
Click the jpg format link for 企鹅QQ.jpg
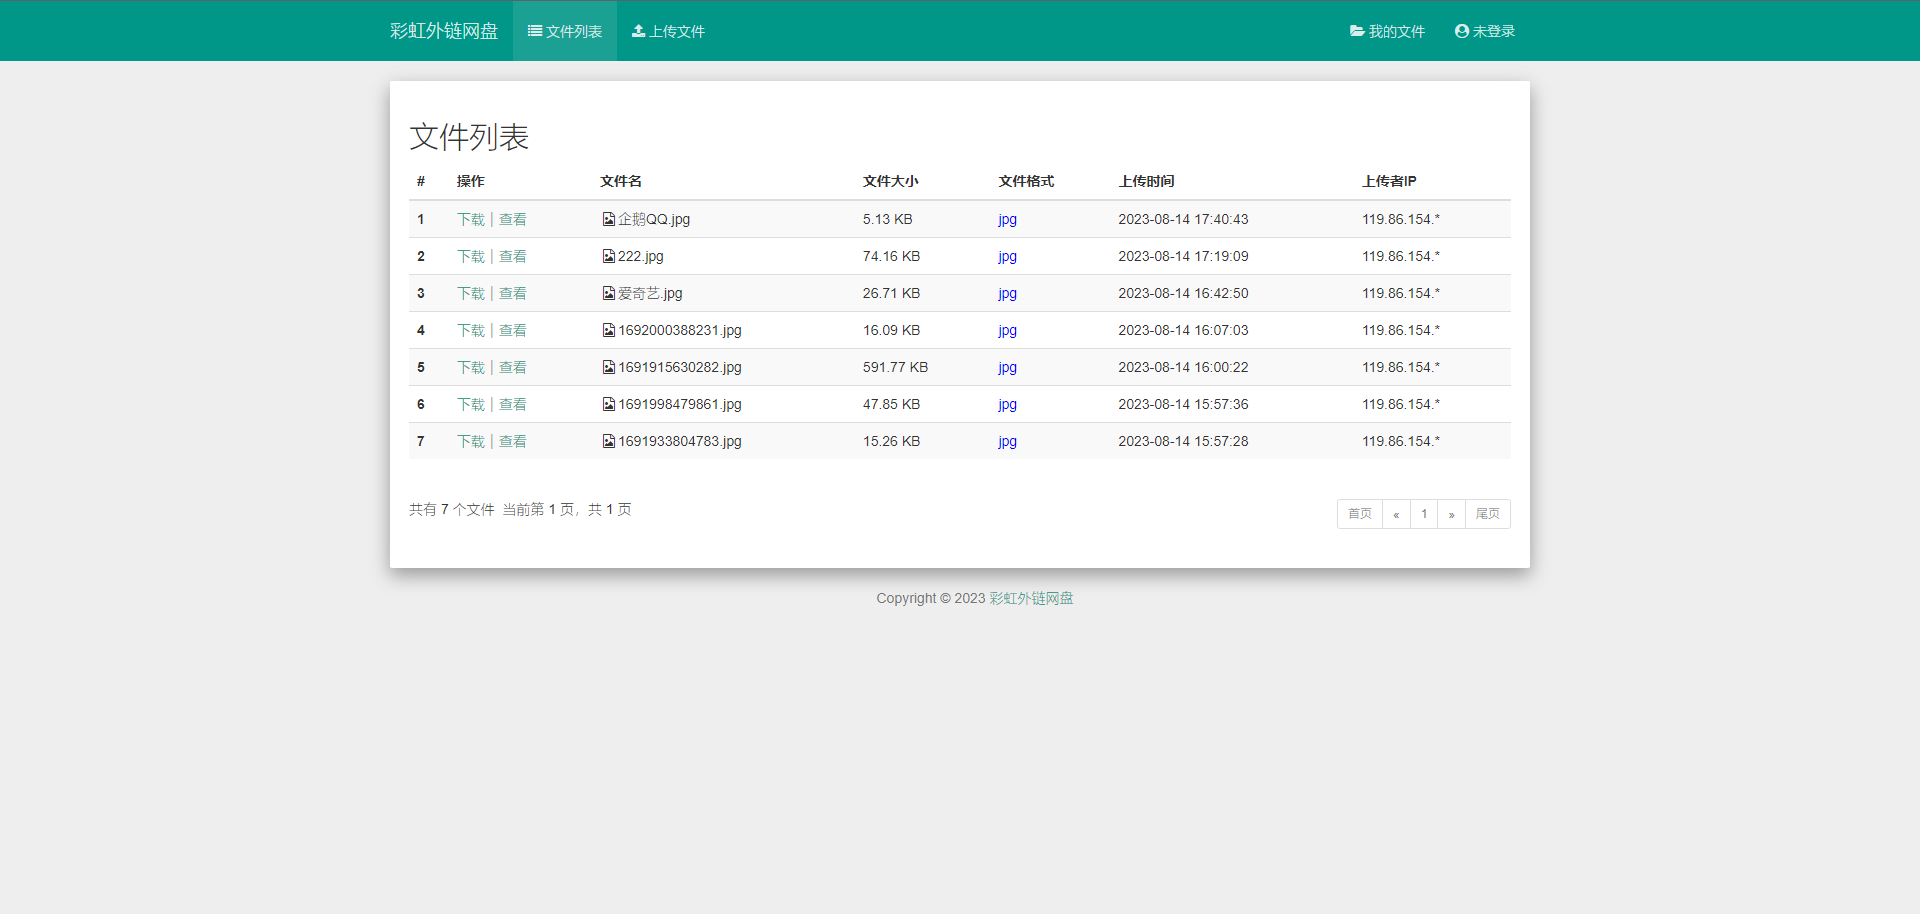pyautogui.click(x=1008, y=220)
